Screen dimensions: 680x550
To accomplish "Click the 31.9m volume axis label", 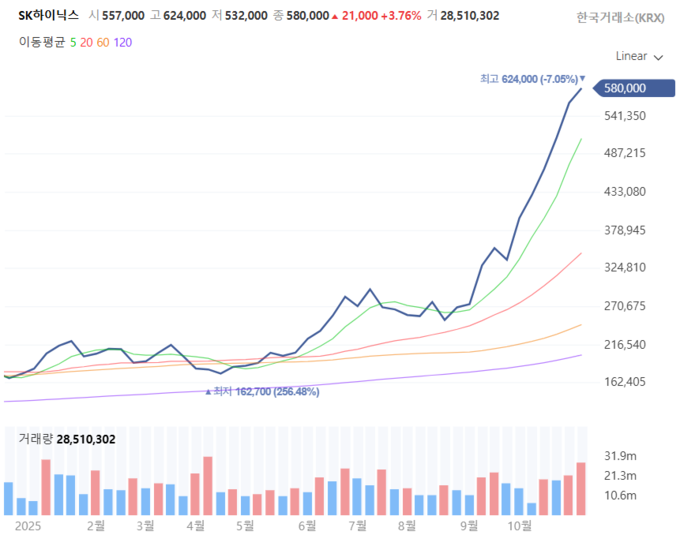I will pos(620,456).
